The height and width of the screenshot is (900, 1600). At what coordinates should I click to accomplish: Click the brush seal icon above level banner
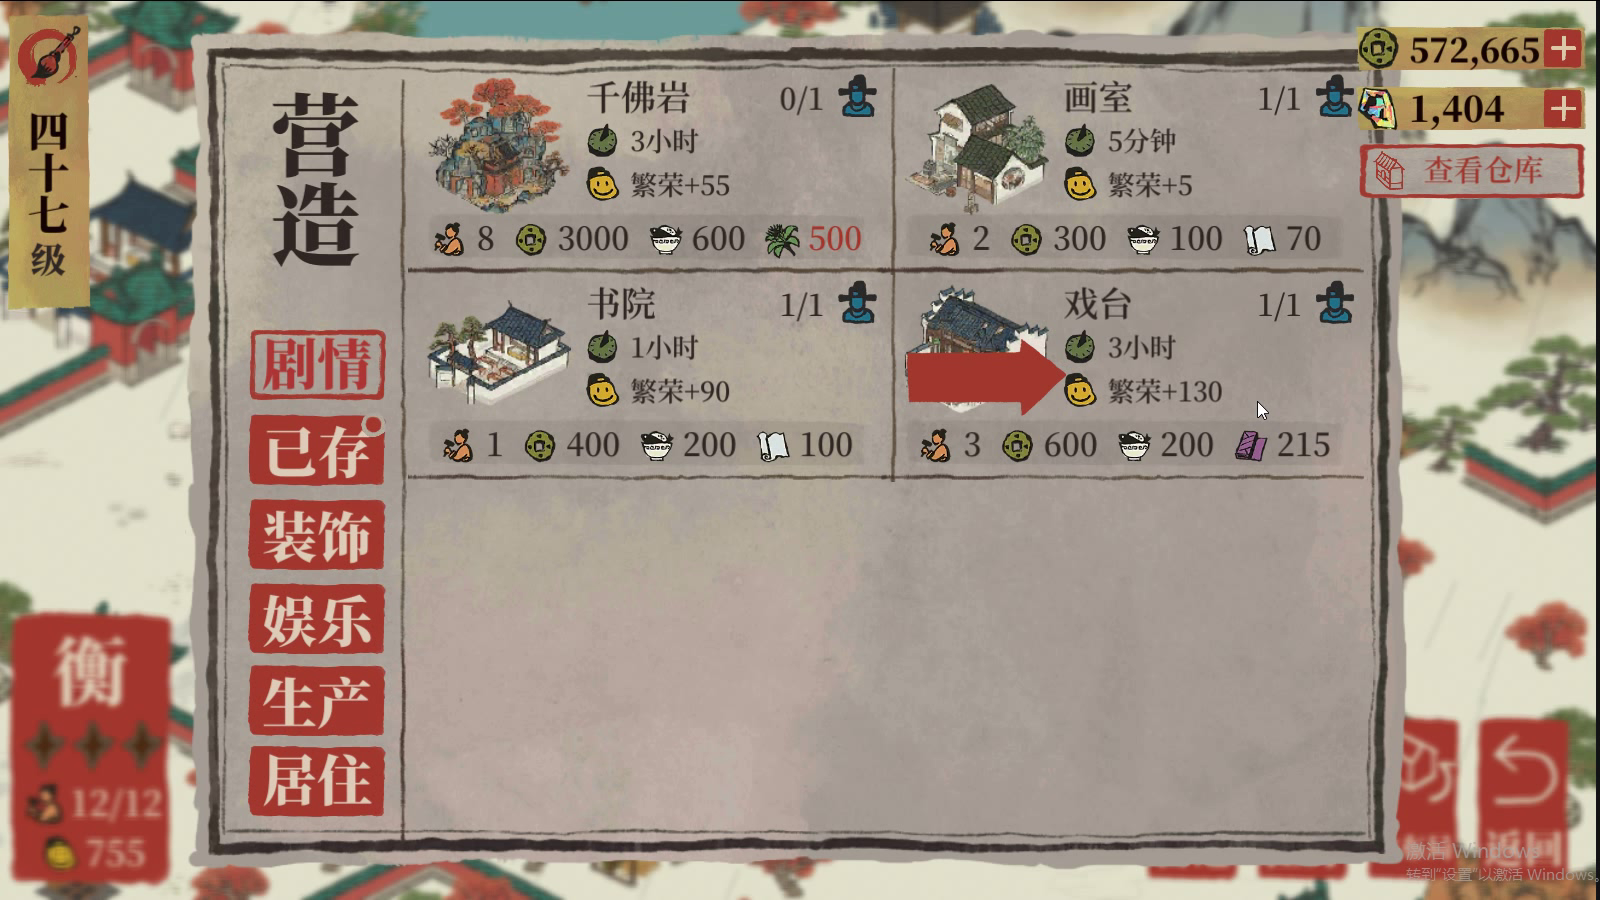point(48,55)
